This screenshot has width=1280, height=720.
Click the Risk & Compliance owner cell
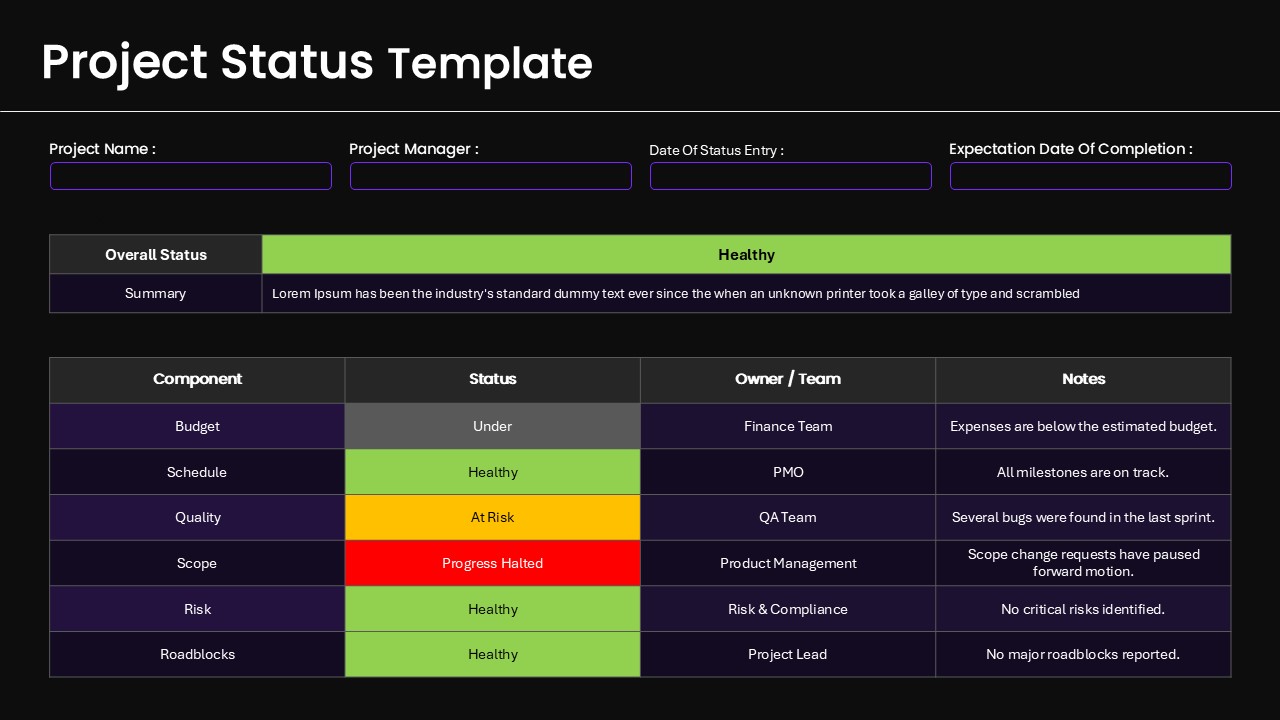click(788, 609)
